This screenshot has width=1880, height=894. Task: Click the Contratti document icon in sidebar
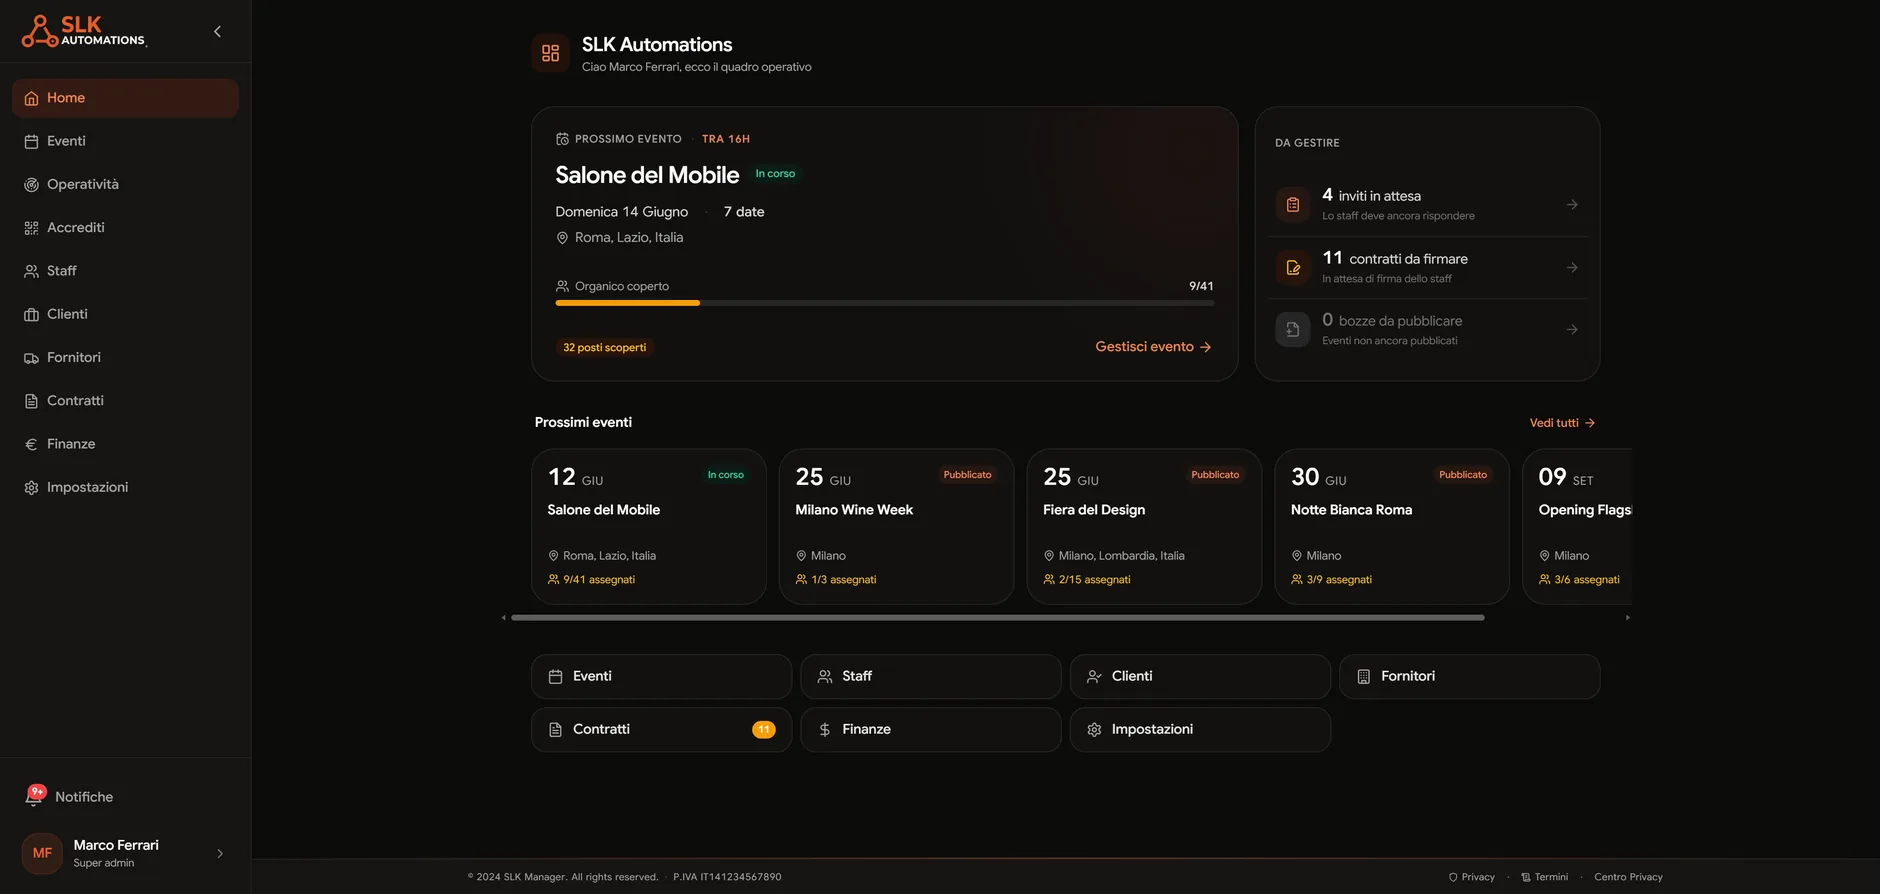click(31, 401)
